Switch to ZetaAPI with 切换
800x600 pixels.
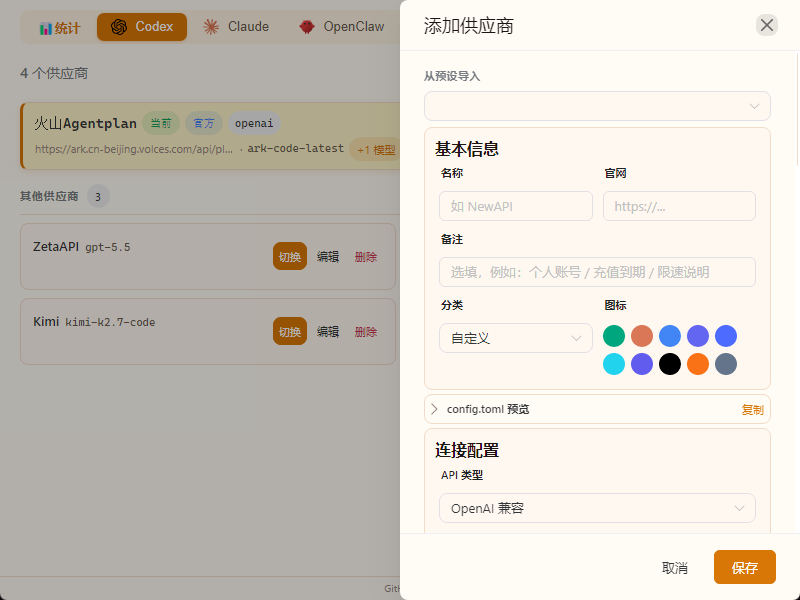pos(290,257)
